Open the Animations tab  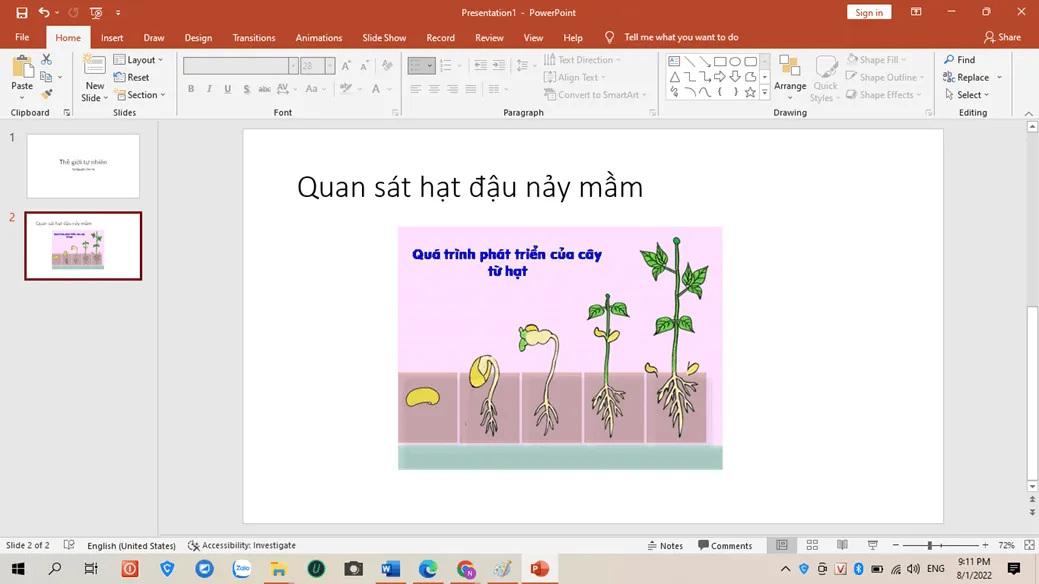(x=318, y=37)
